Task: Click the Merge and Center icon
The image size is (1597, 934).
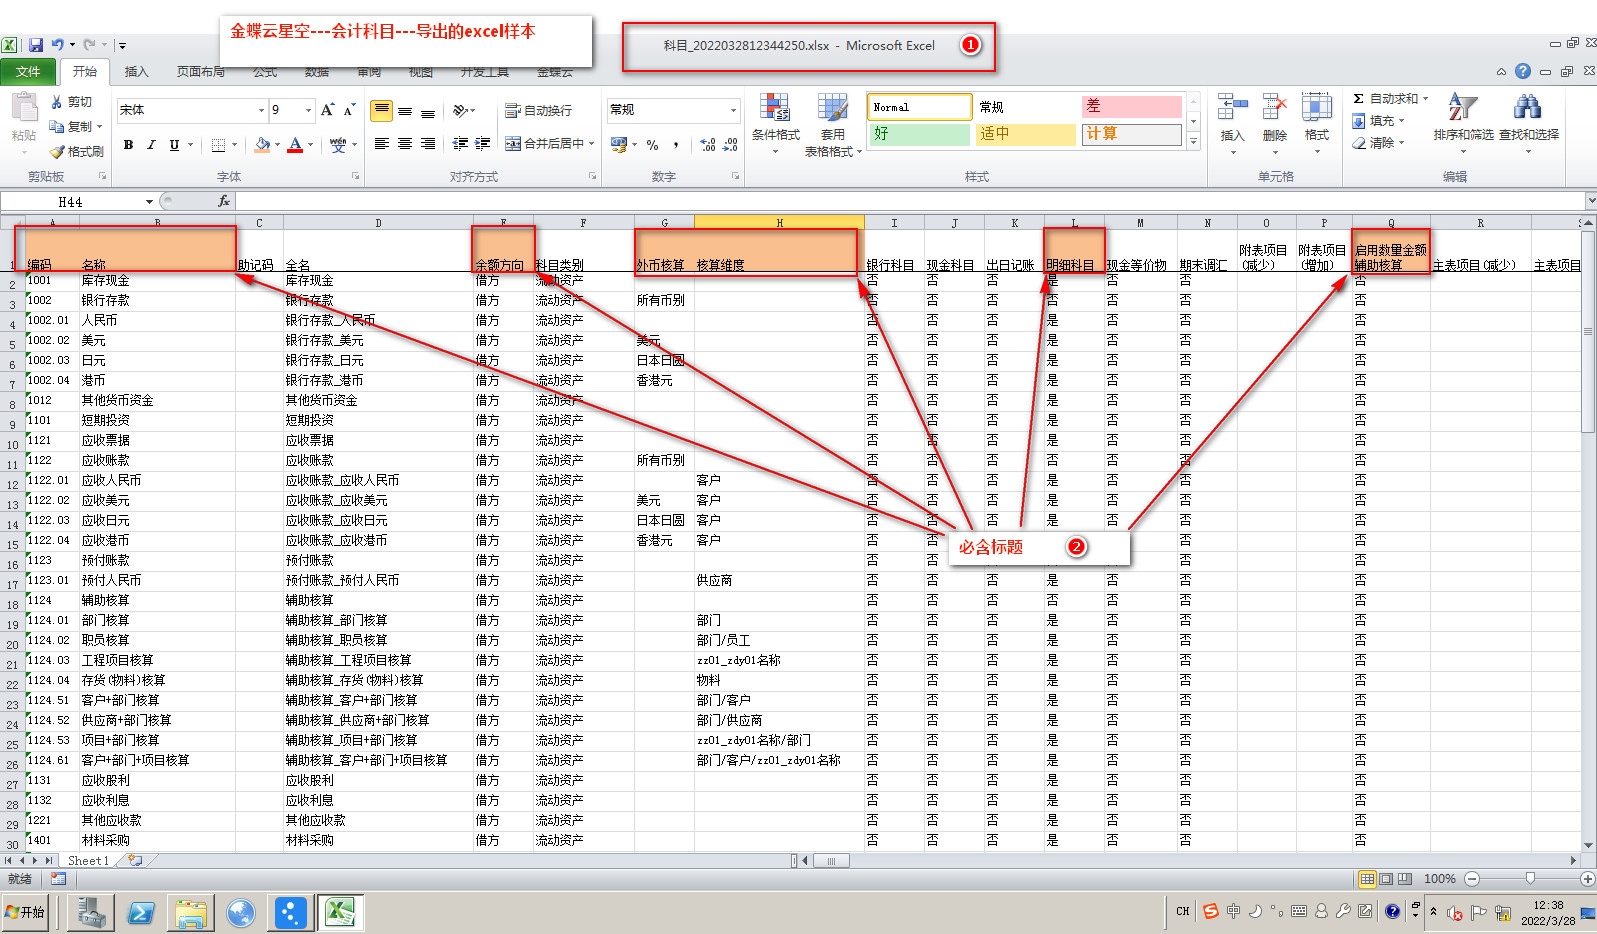Action: 513,144
